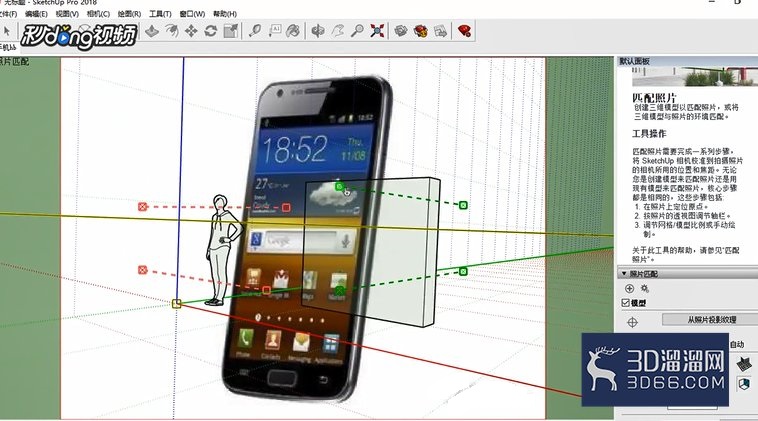Screen dimensions: 758x421
Task: Activate the Orbit camera tool
Action: (318, 31)
